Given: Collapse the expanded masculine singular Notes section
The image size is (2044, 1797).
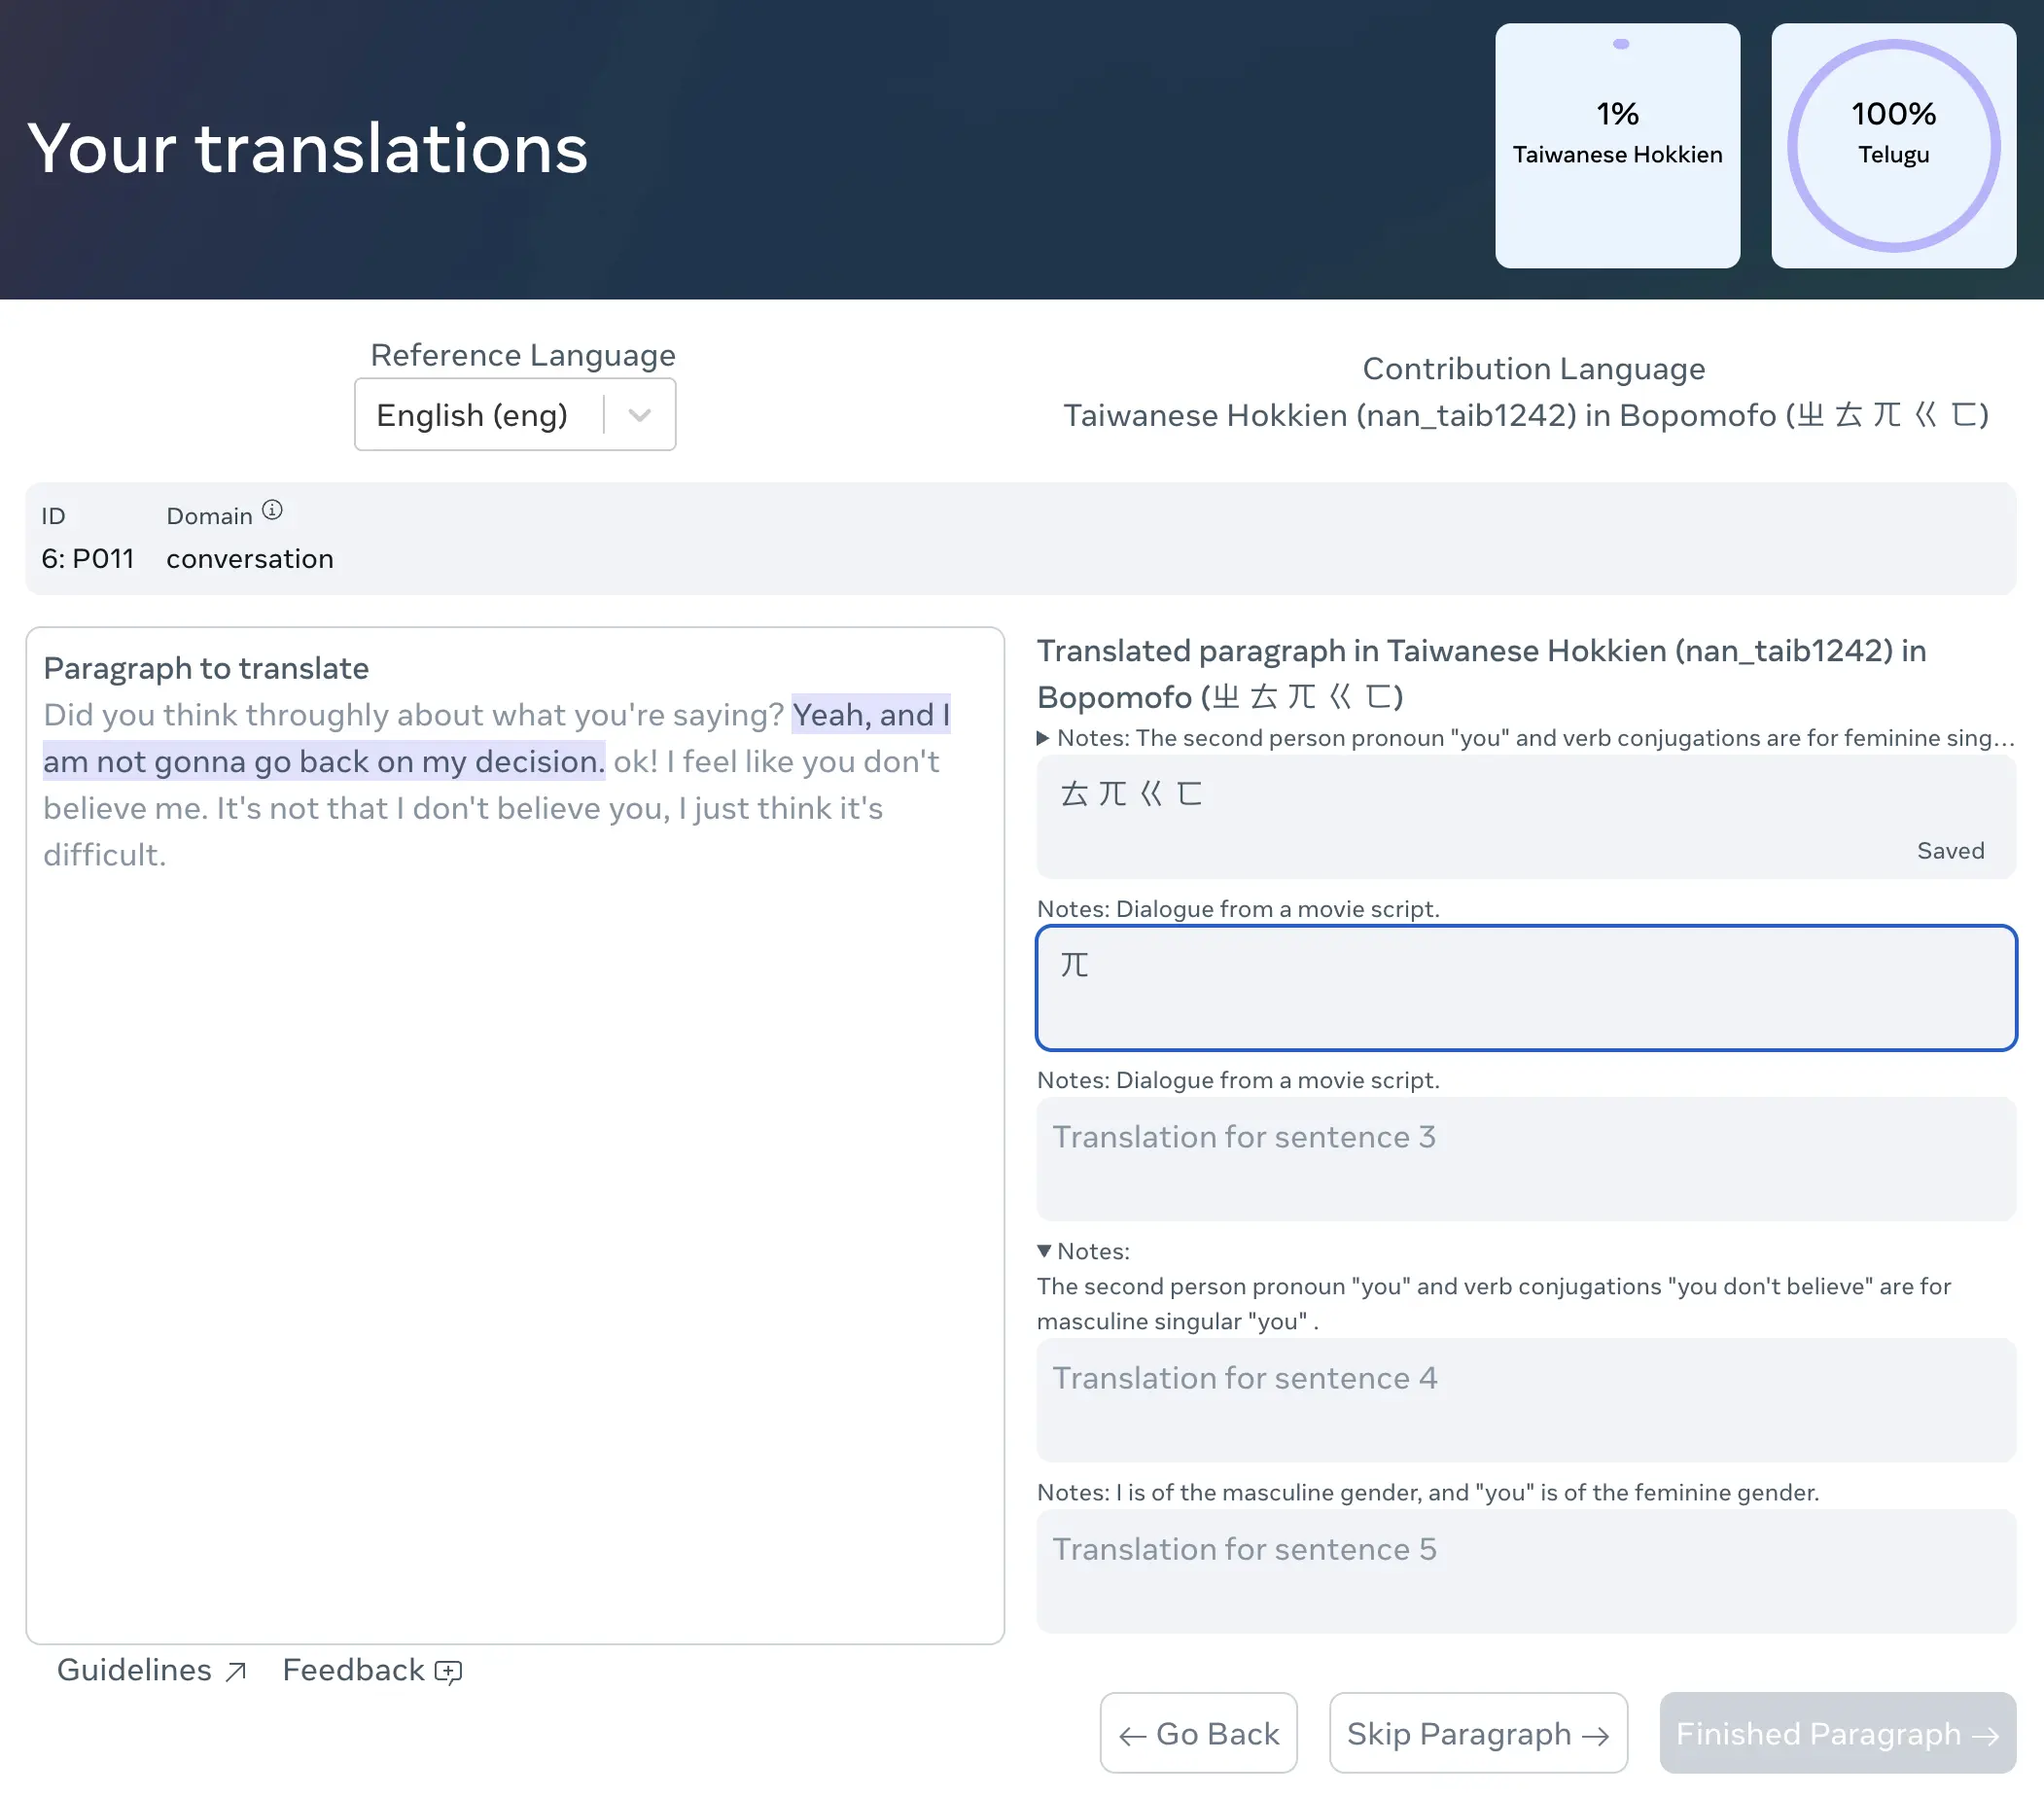Looking at the screenshot, I should (x=1044, y=1251).
